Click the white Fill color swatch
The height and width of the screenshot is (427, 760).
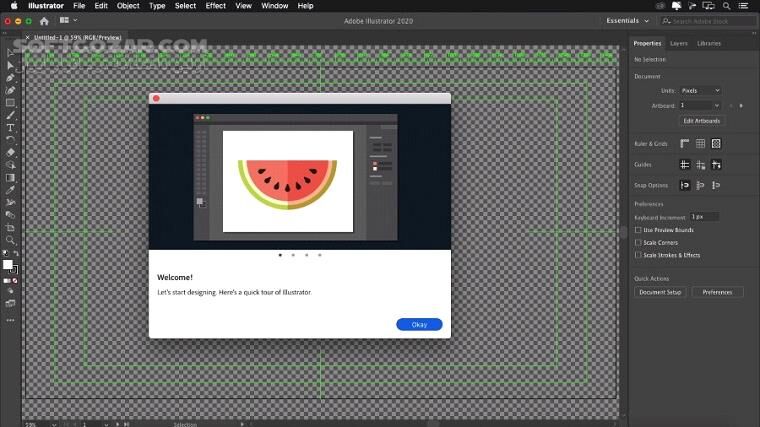pos(7,265)
